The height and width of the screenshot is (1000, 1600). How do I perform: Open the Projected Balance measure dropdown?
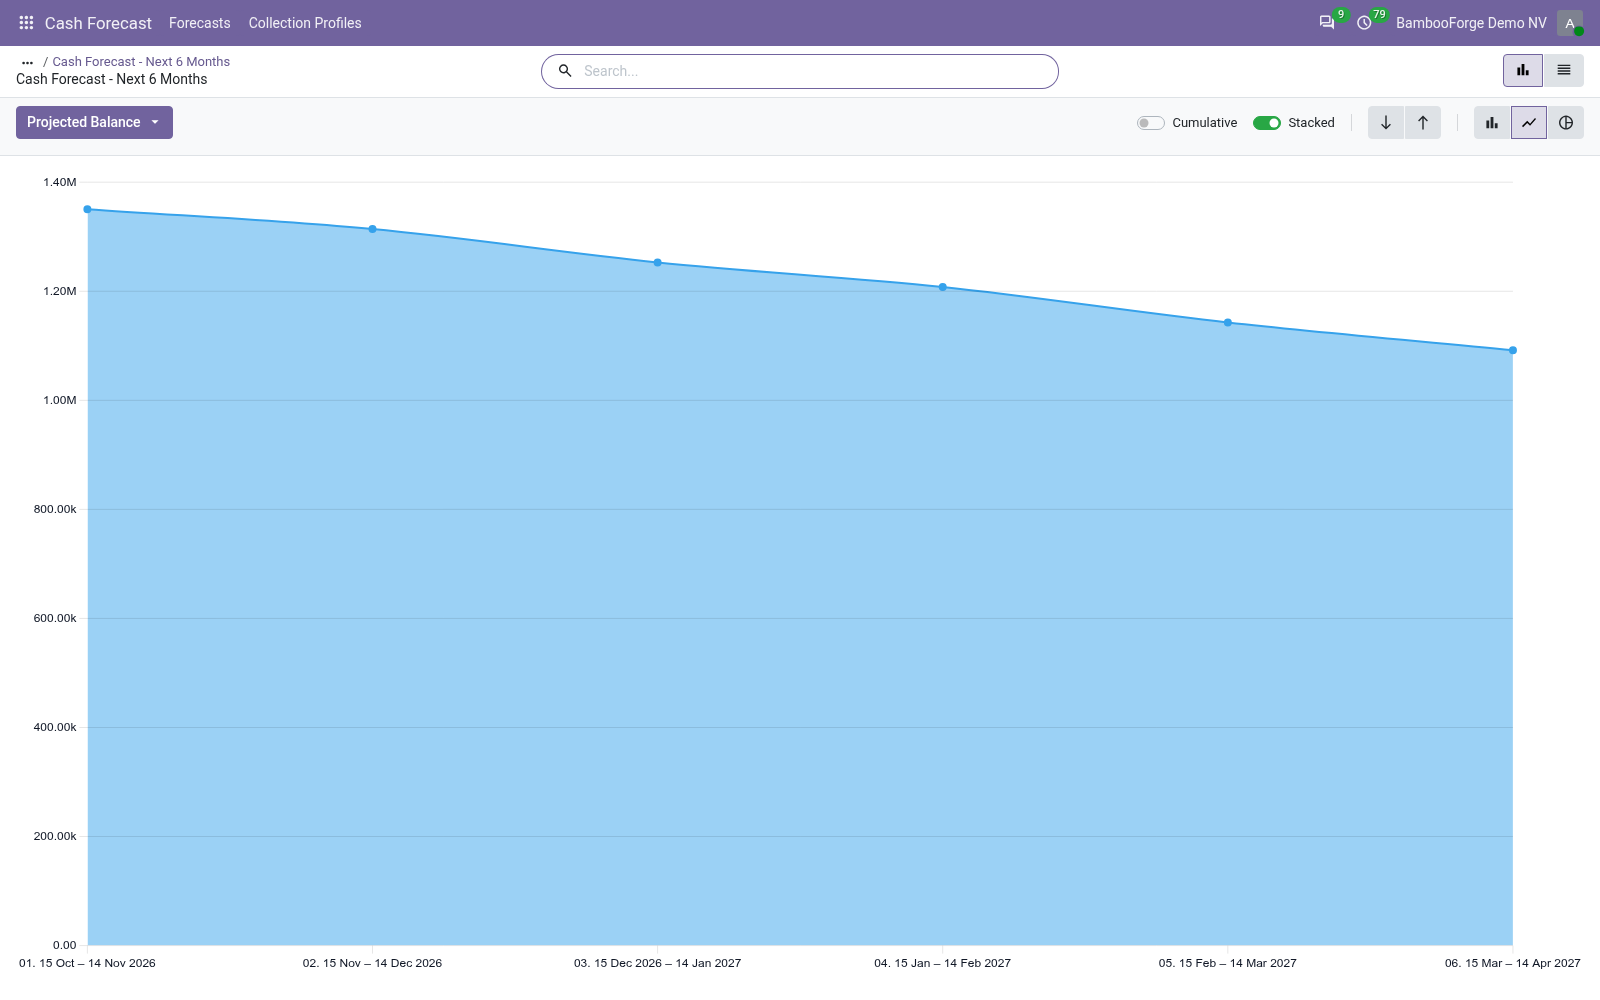[x=94, y=122]
